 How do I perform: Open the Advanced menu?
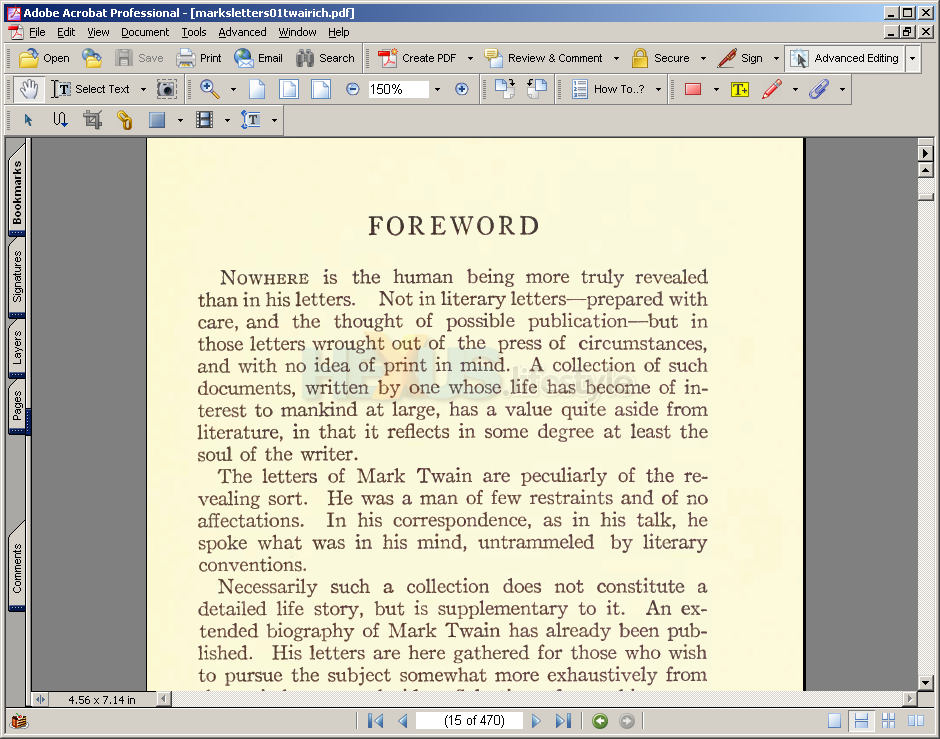242,32
